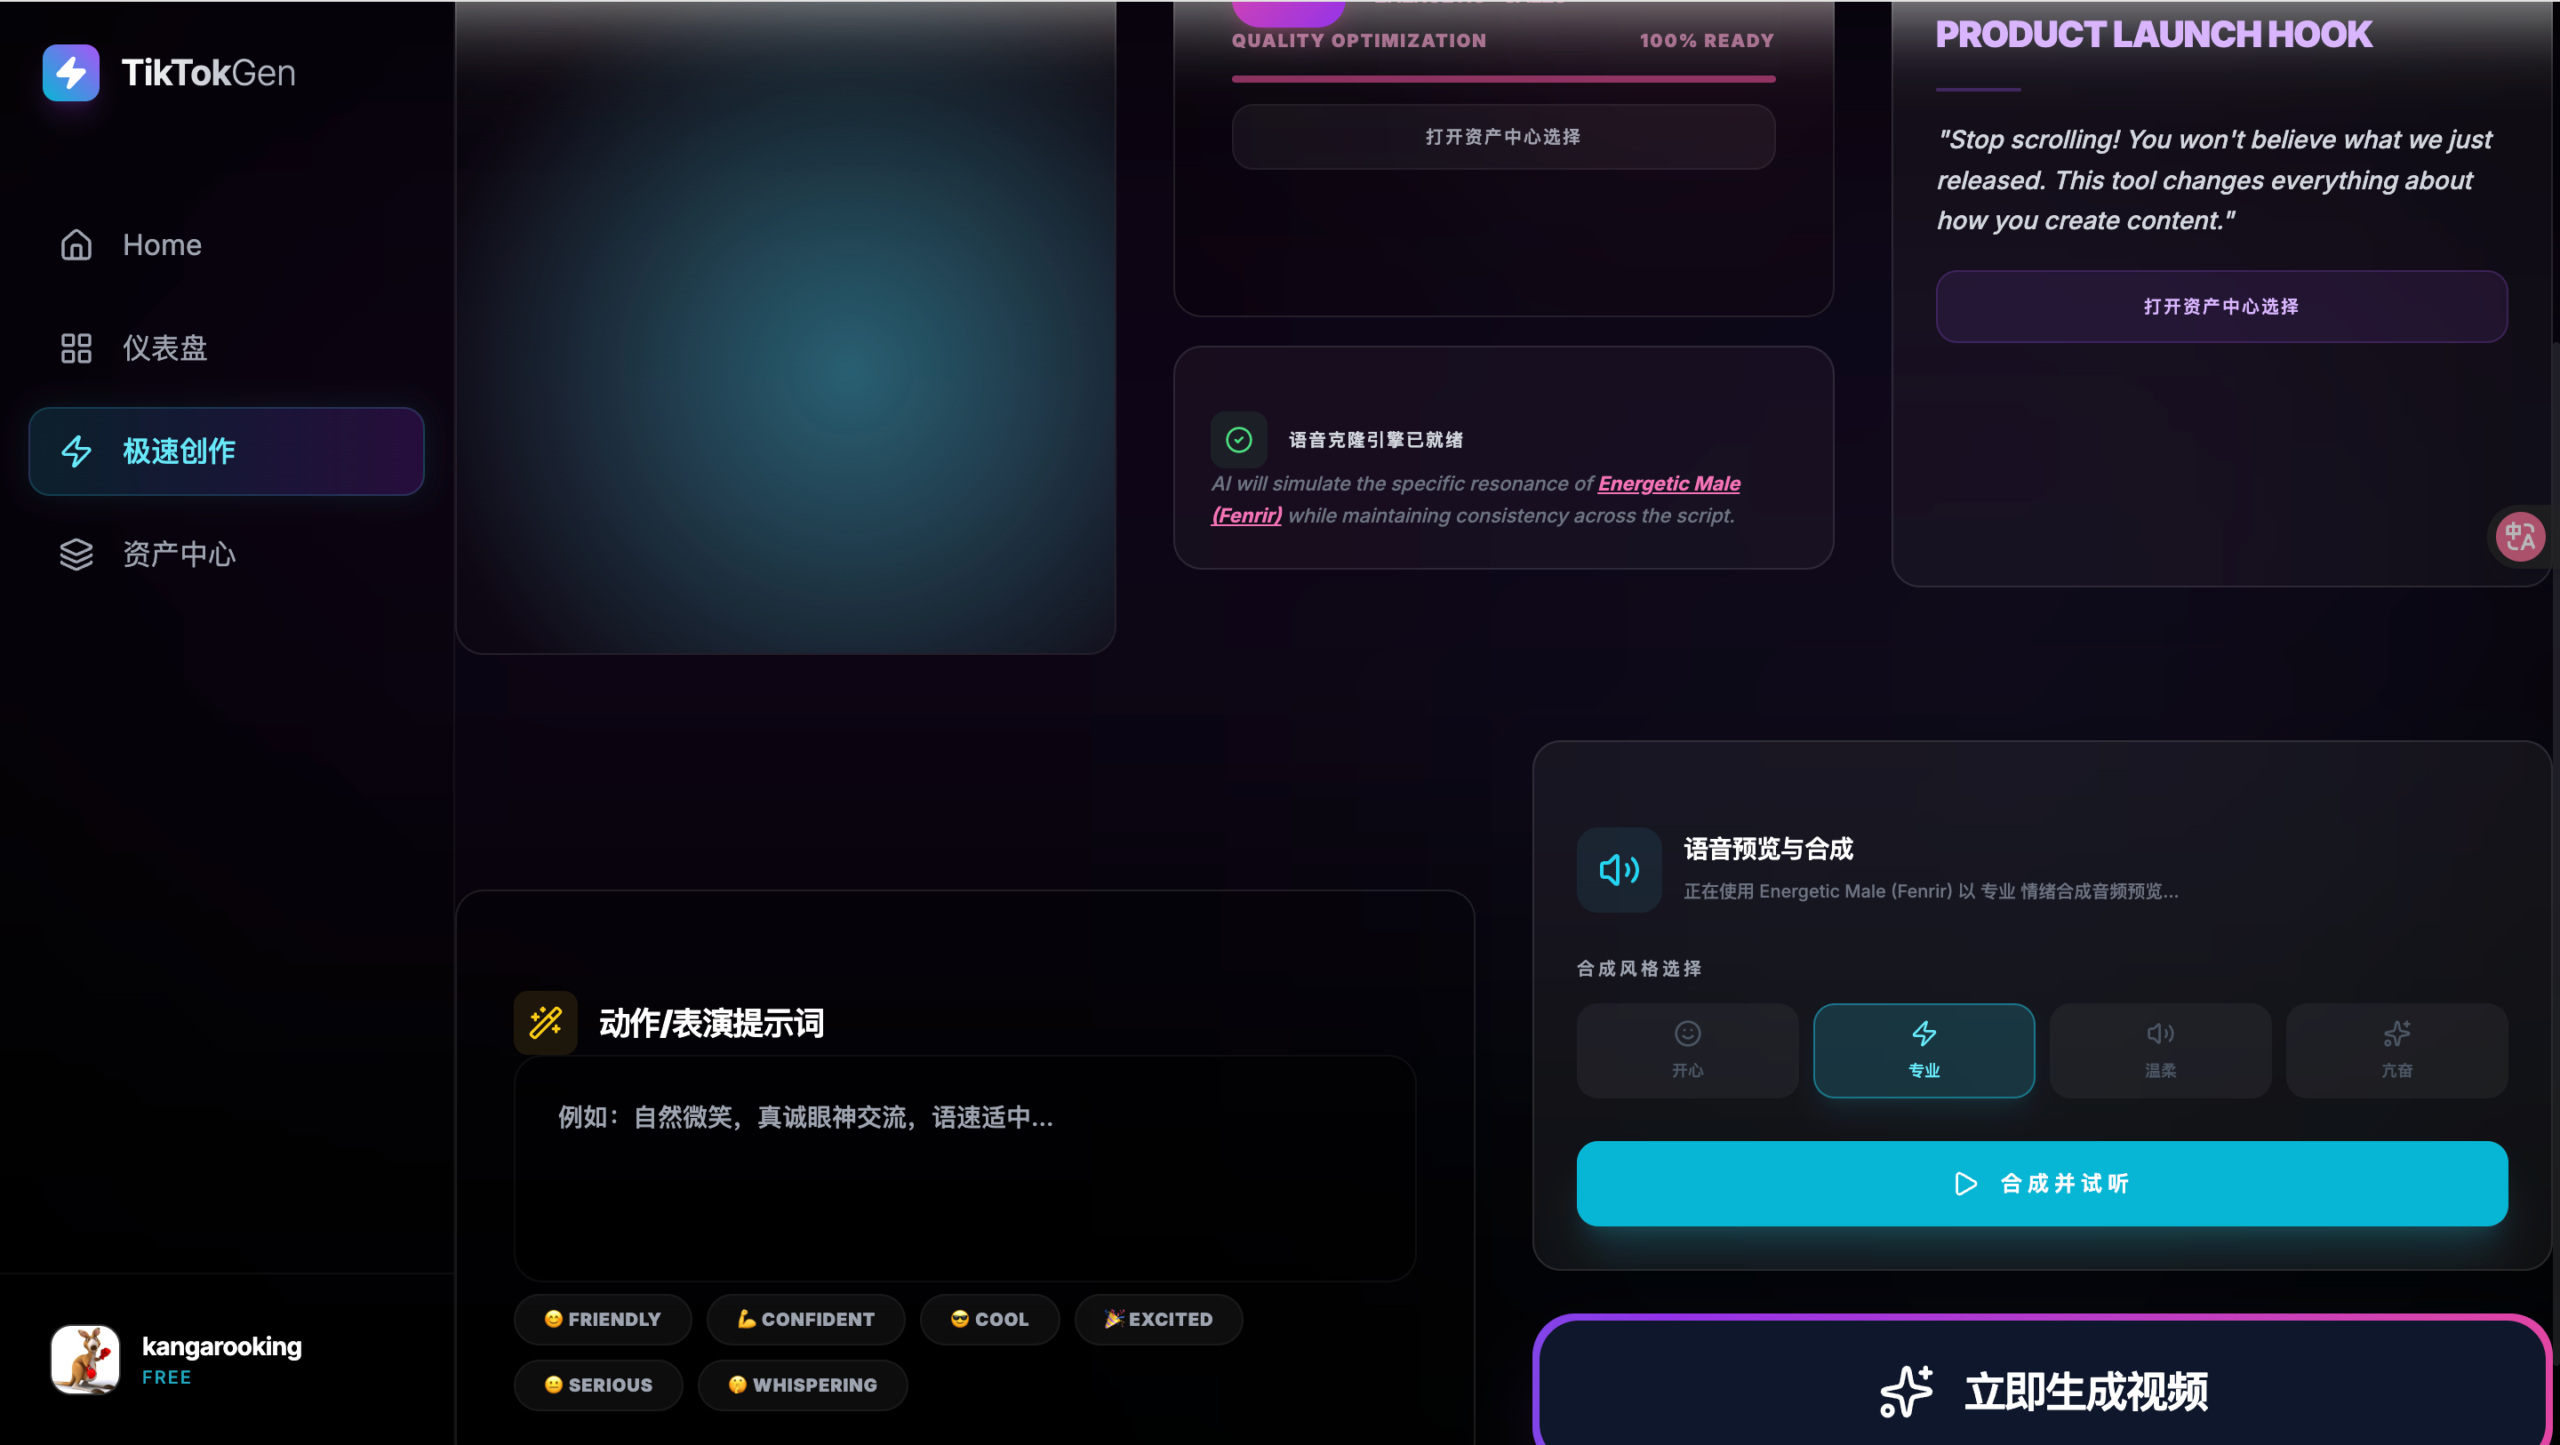2560x1445 pixels.
Task: Select the 开心 synthesis style
Action: [1687, 1050]
